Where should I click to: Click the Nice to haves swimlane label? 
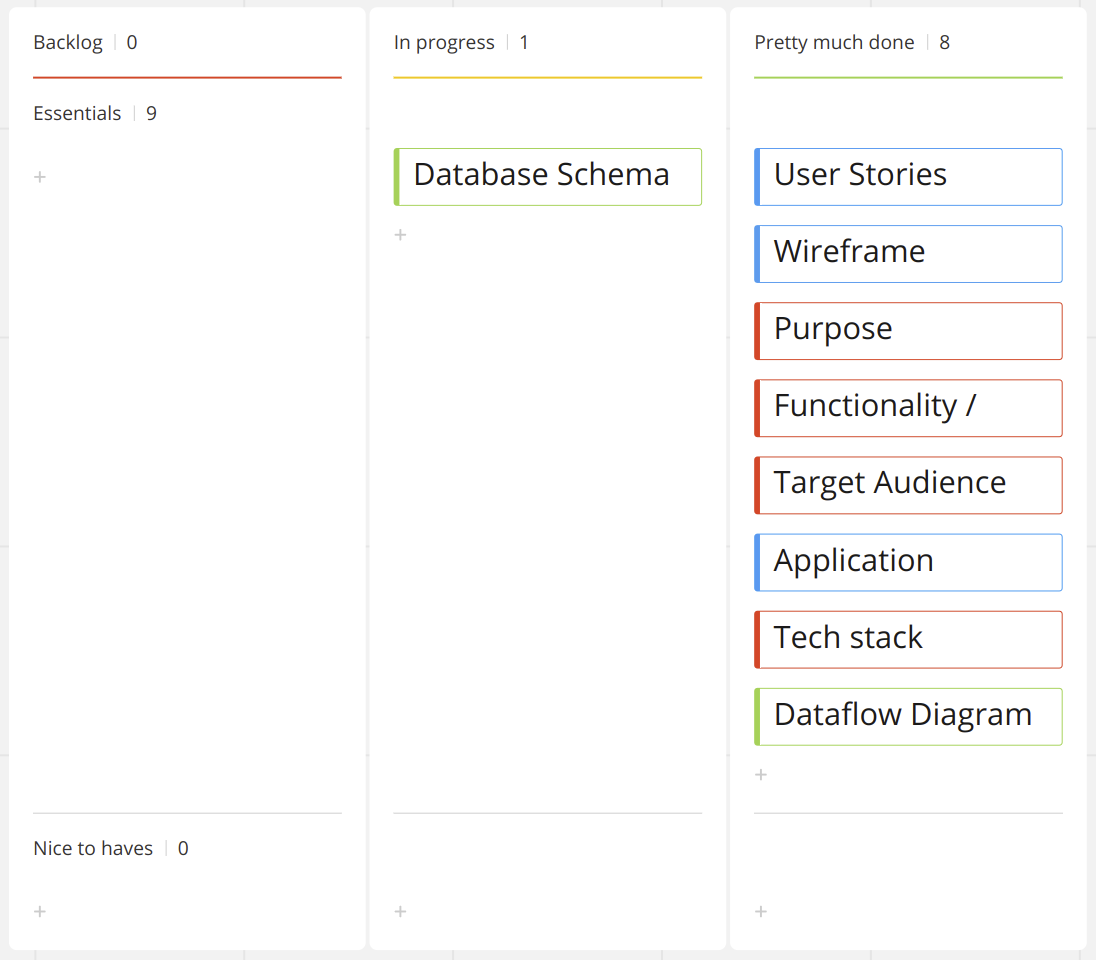point(93,848)
